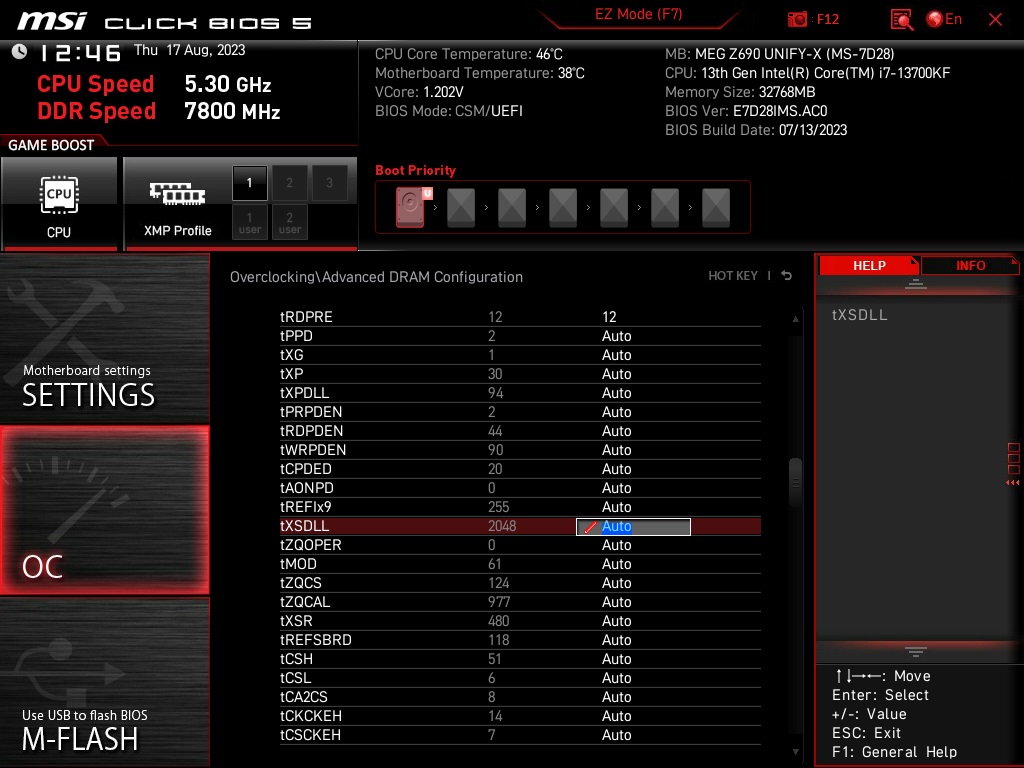This screenshot has width=1024, height=768.
Task: Click the scroll up arrow of the list
Action: coord(795,319)
